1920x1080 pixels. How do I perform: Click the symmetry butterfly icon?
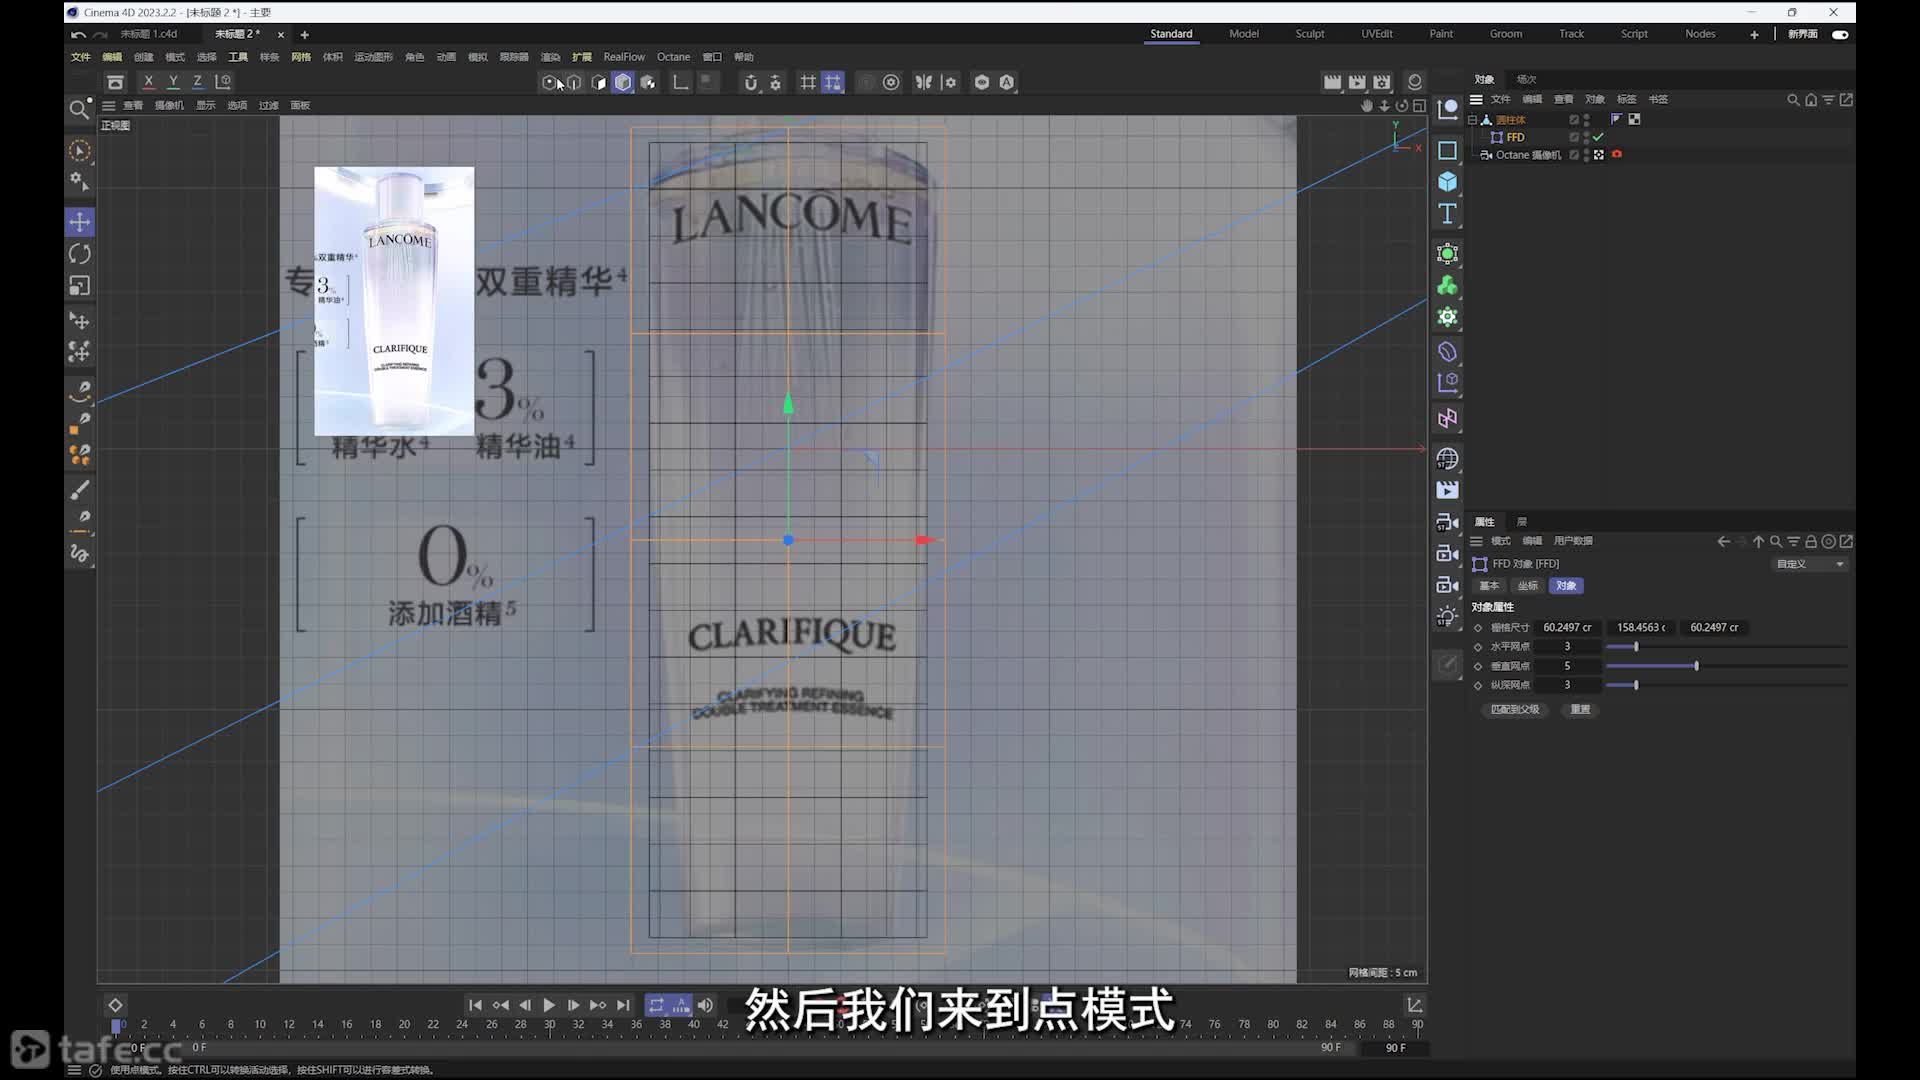(x=923, y=83)
